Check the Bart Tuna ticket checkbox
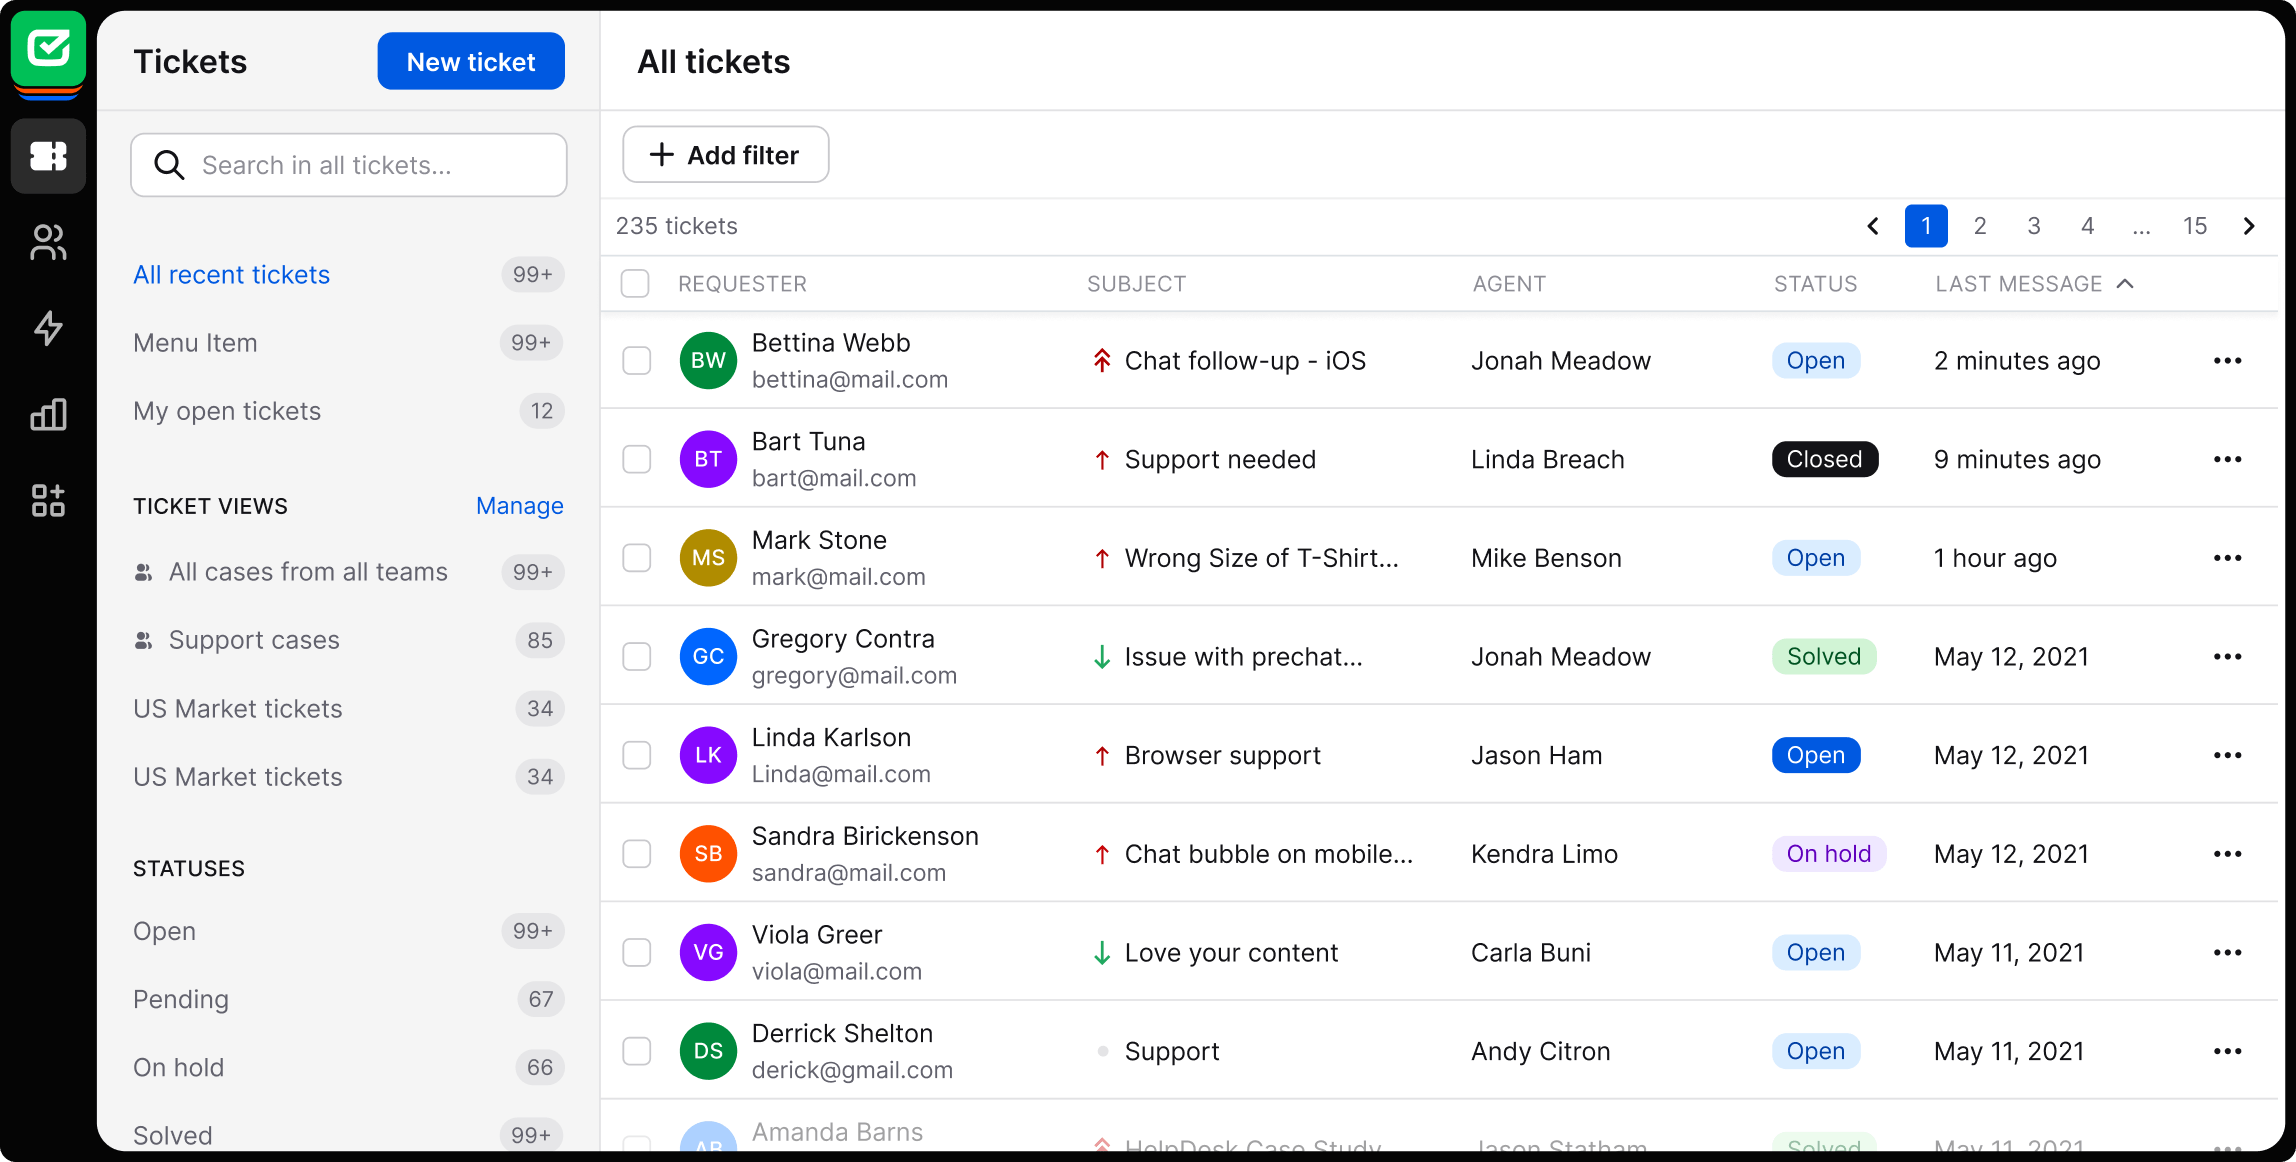The image size is (2296, 1162). [637, 459]
